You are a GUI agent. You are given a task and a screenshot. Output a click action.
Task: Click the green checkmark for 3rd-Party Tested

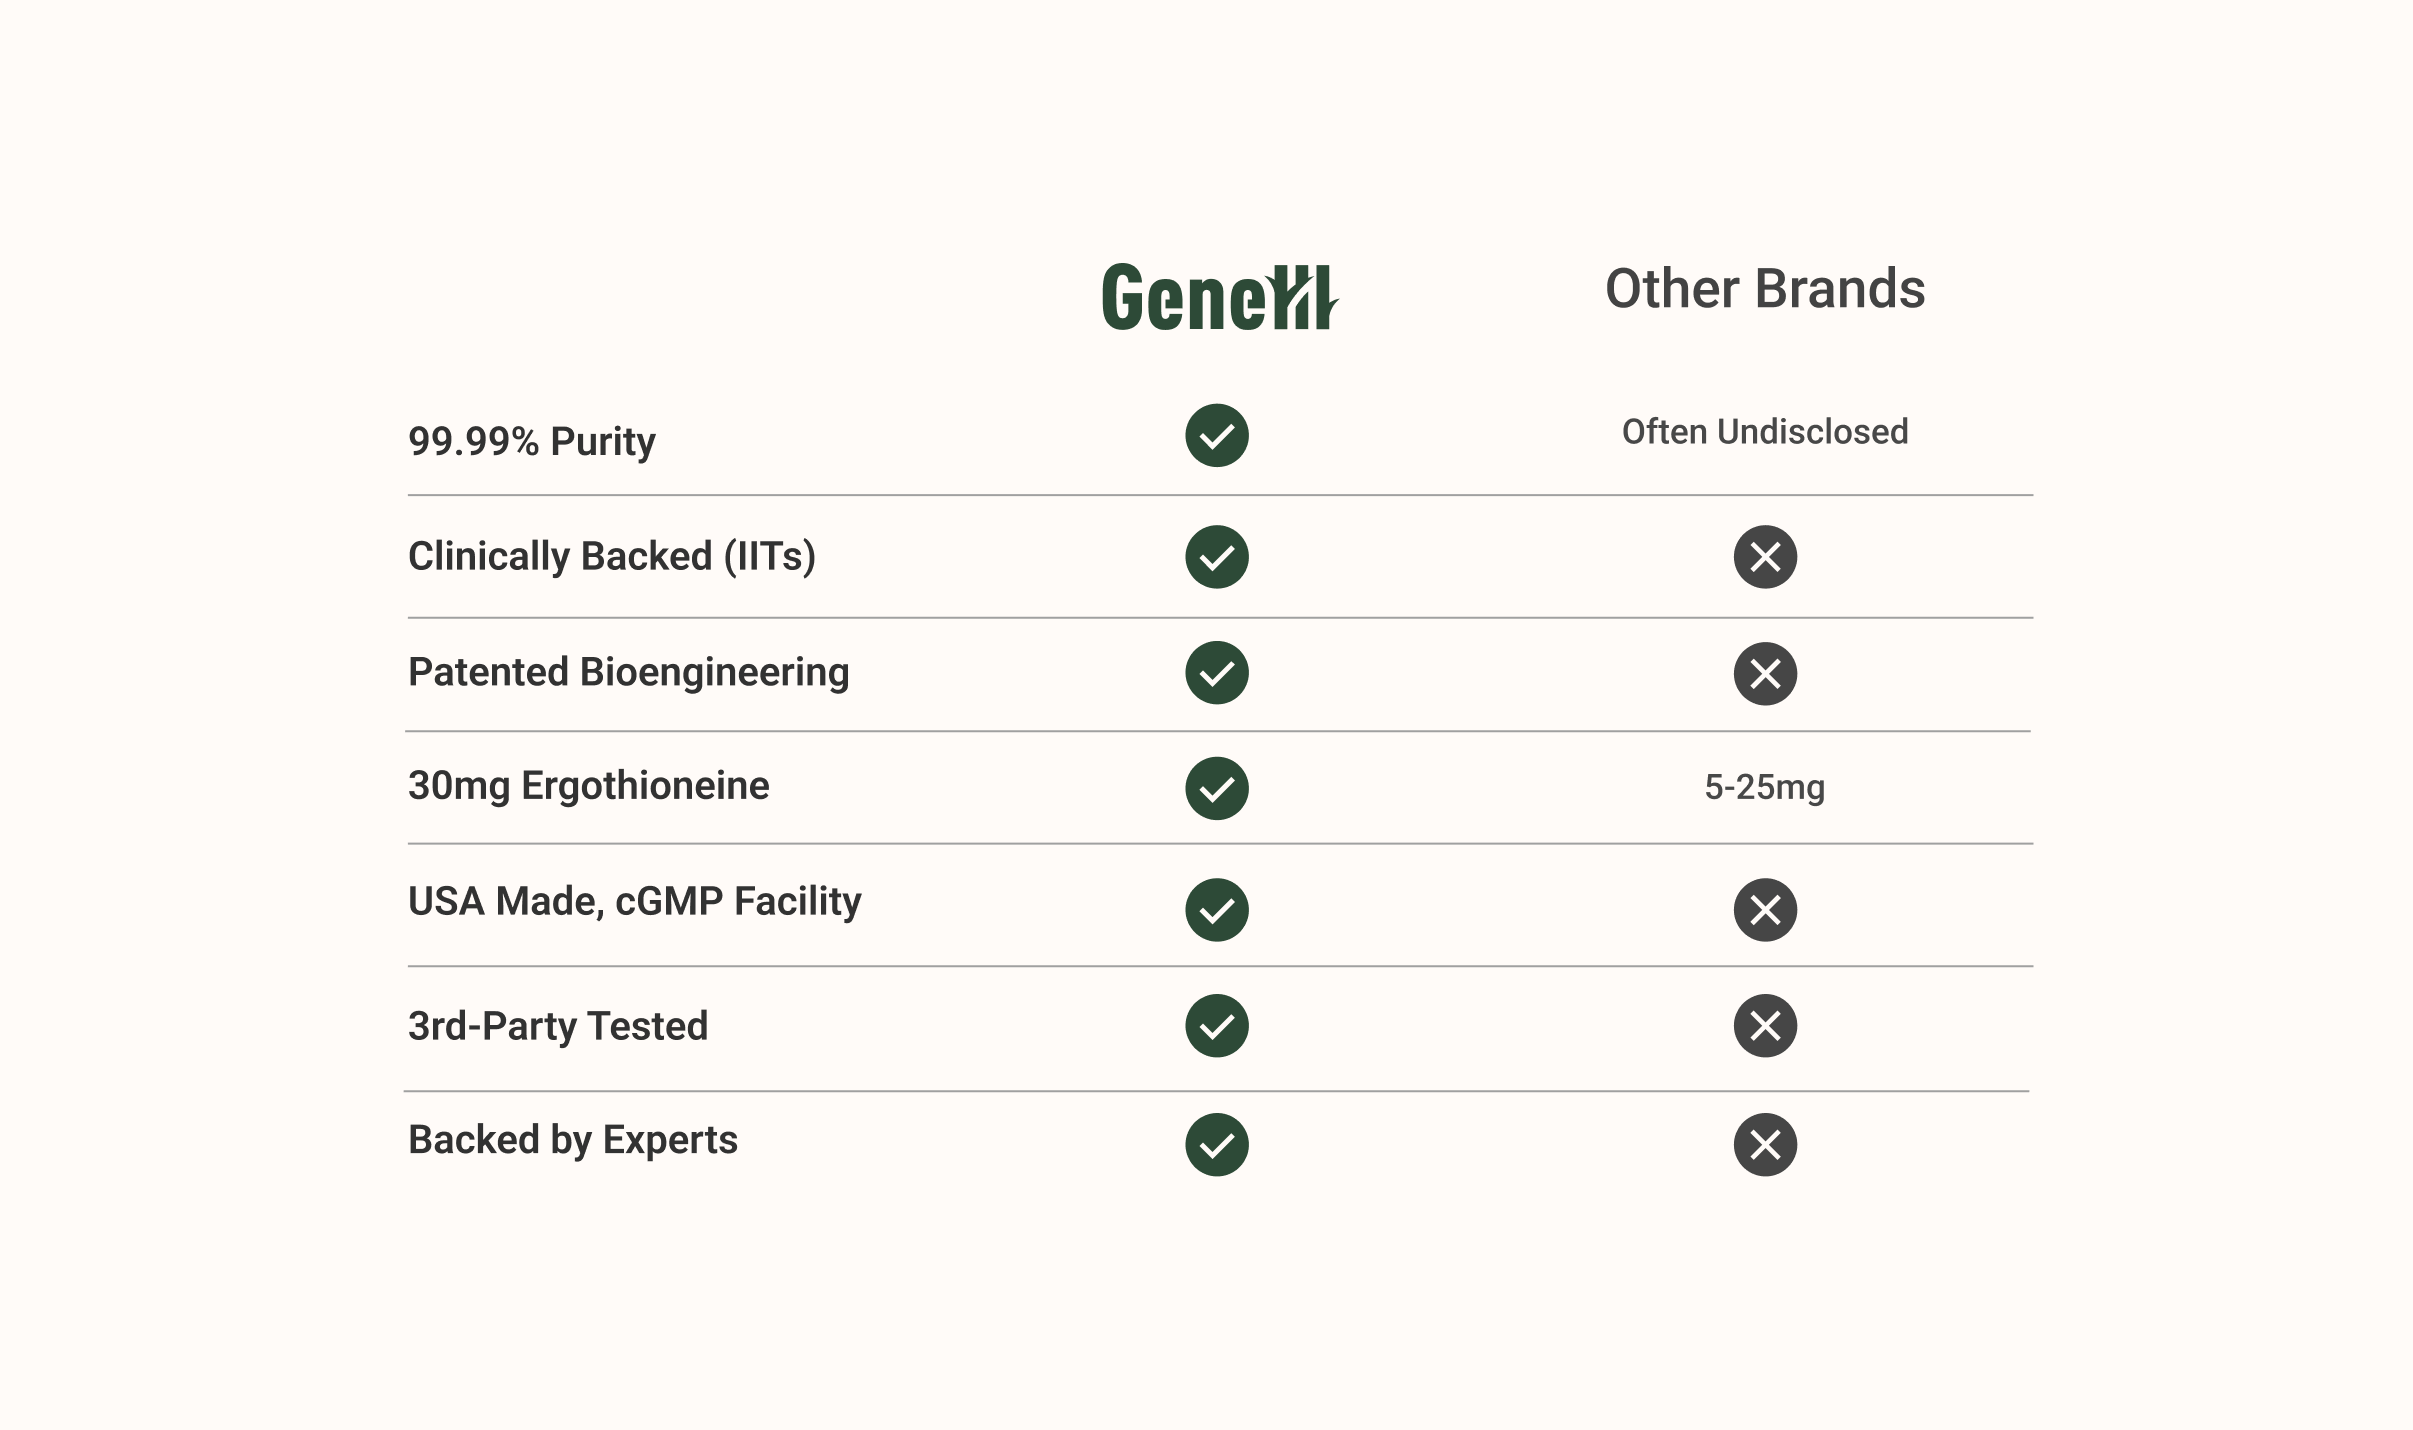[x=1216, y=1026]
